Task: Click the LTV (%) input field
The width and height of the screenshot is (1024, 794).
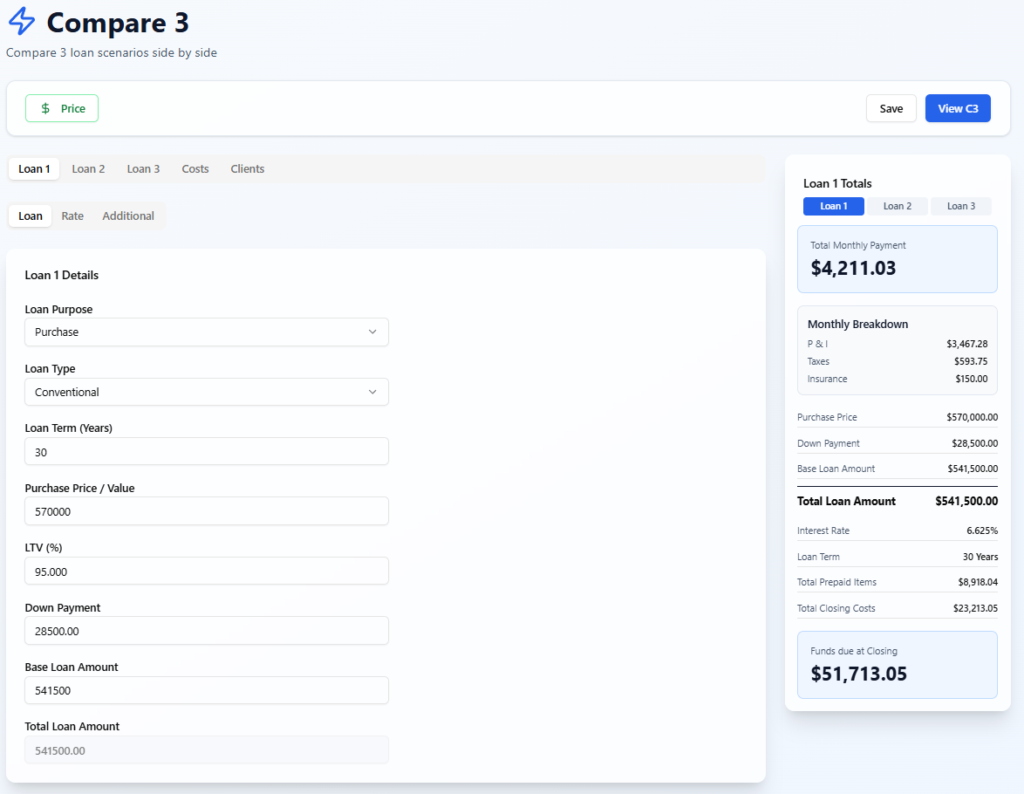Action: pos(206,571)
